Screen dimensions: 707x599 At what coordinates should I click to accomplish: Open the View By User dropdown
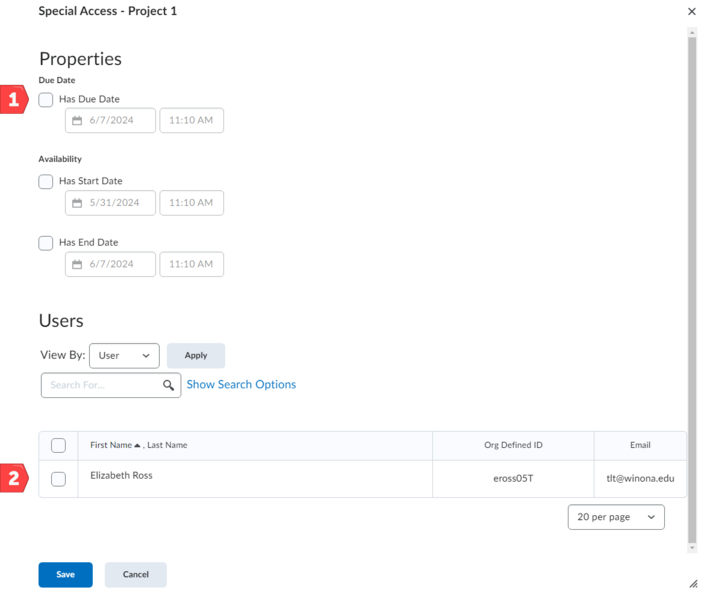(124, 355)
